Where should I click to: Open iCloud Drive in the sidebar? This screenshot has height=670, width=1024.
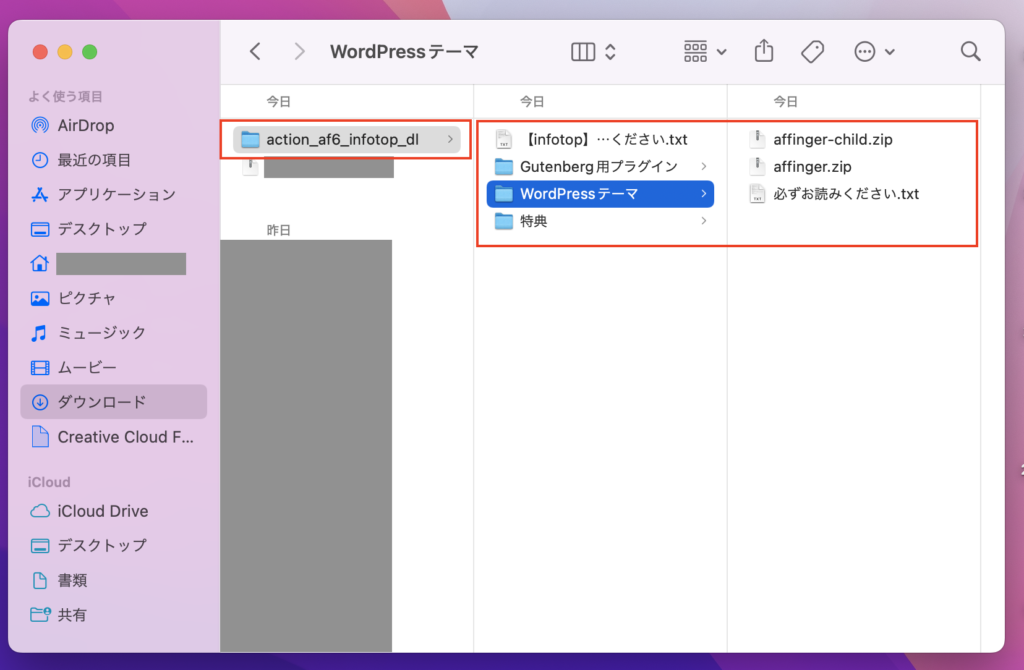[x=114, y=511]
